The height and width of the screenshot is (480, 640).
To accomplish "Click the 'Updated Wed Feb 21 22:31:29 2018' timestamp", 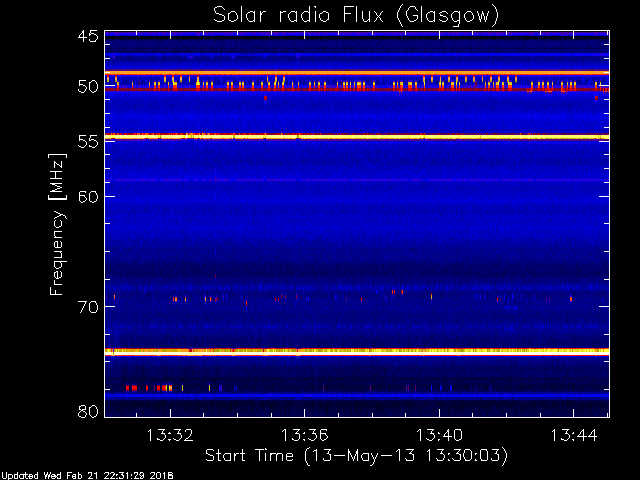I will point(87,476).
